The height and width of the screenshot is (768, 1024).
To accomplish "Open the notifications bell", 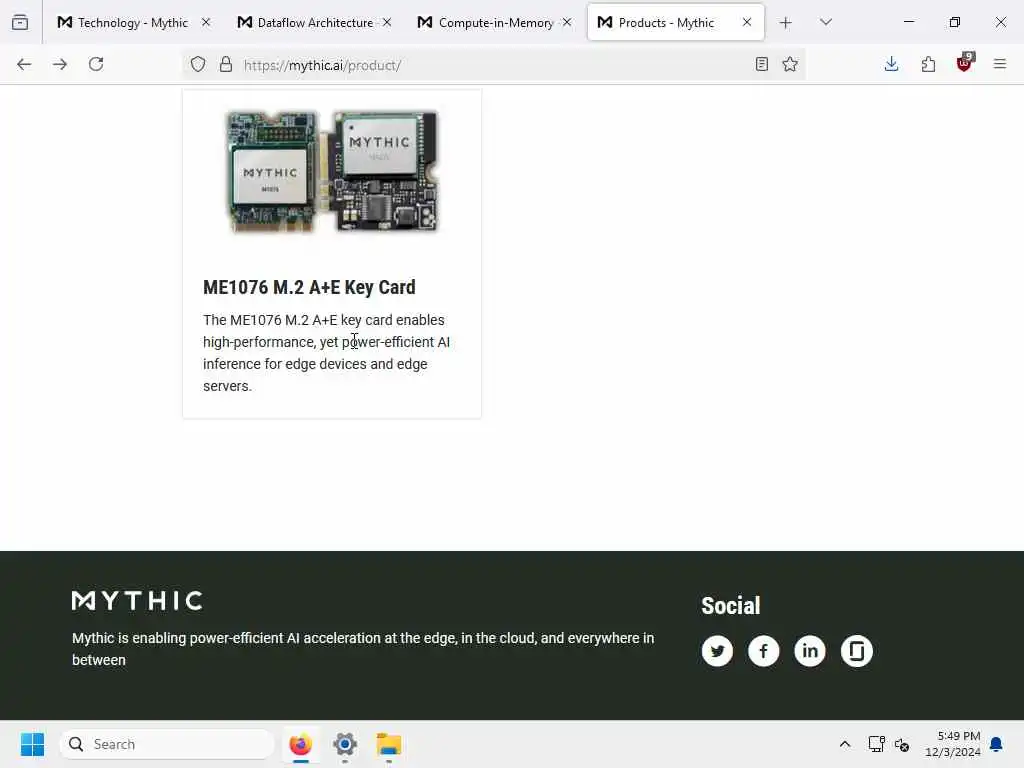I will pyautogui.click(x=997, y=744).
